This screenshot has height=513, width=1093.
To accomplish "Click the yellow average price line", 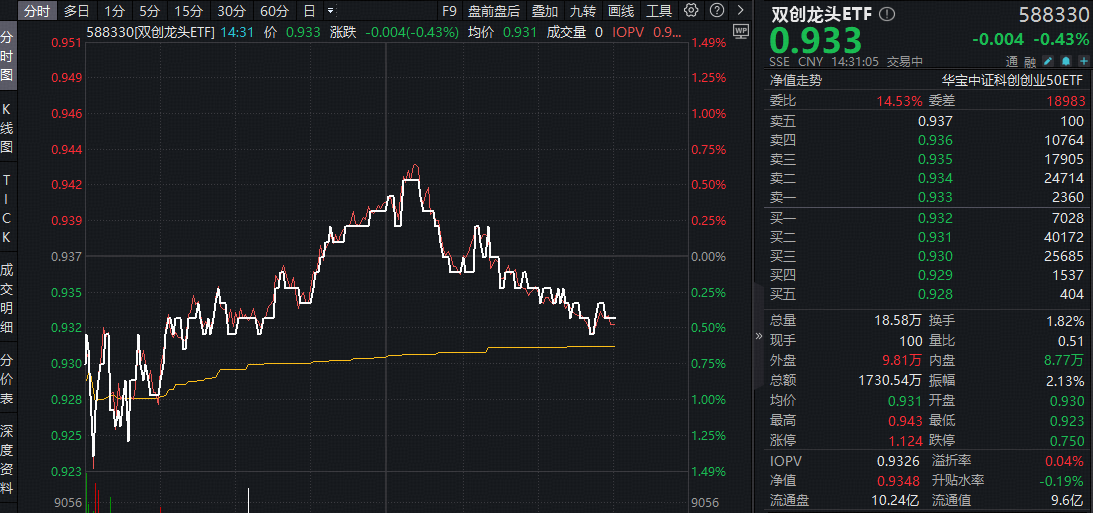I will point(400,355).
